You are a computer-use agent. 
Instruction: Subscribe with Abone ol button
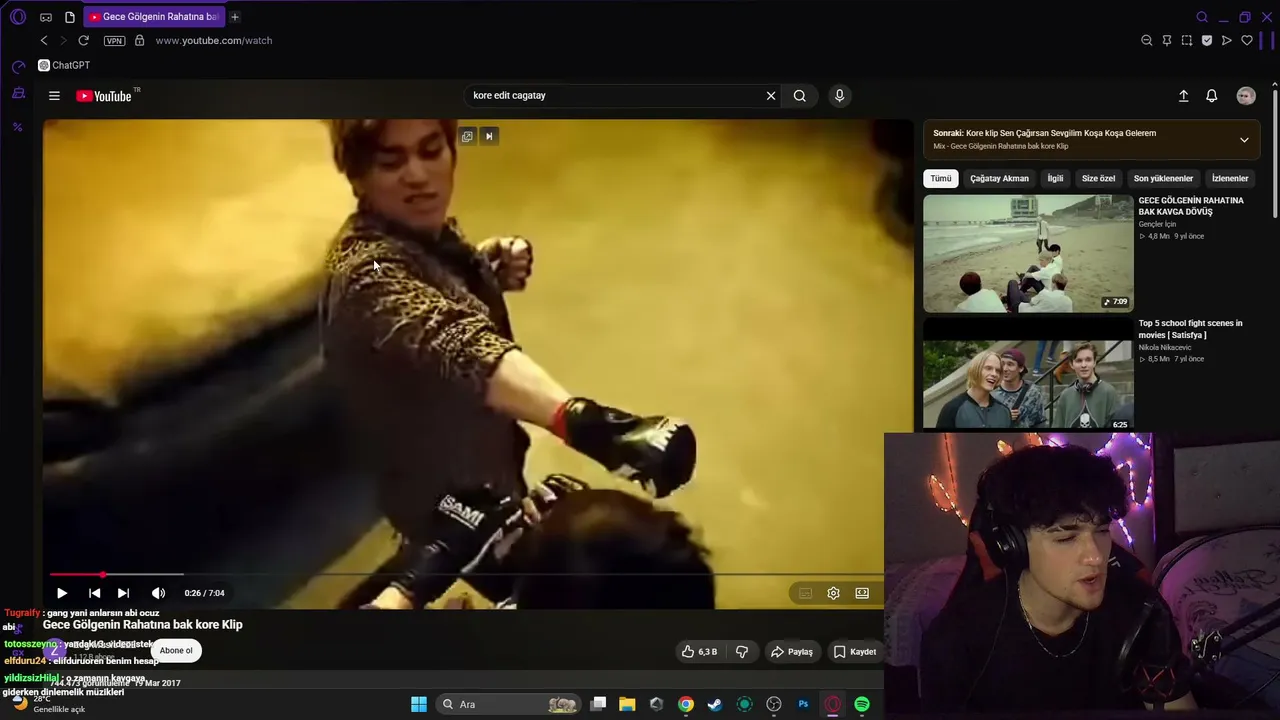176,651
